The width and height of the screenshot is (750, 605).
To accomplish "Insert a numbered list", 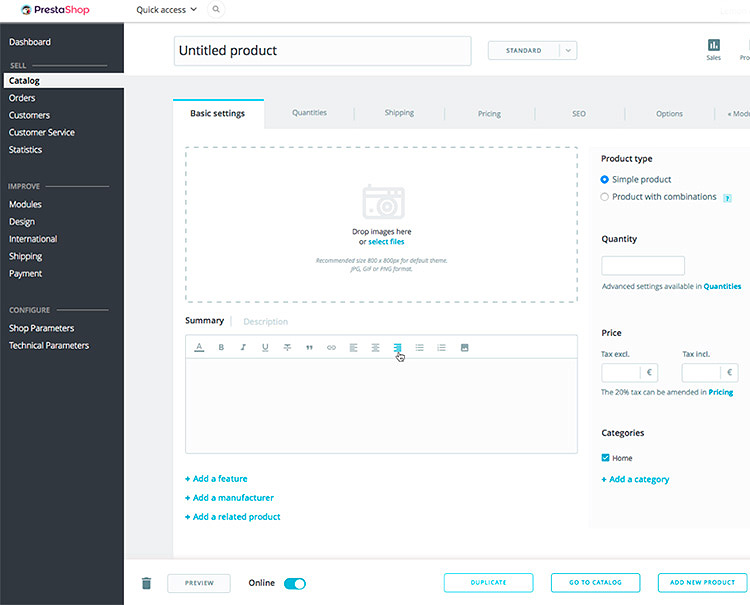I will pyautogui.click(x=441, y=348).
